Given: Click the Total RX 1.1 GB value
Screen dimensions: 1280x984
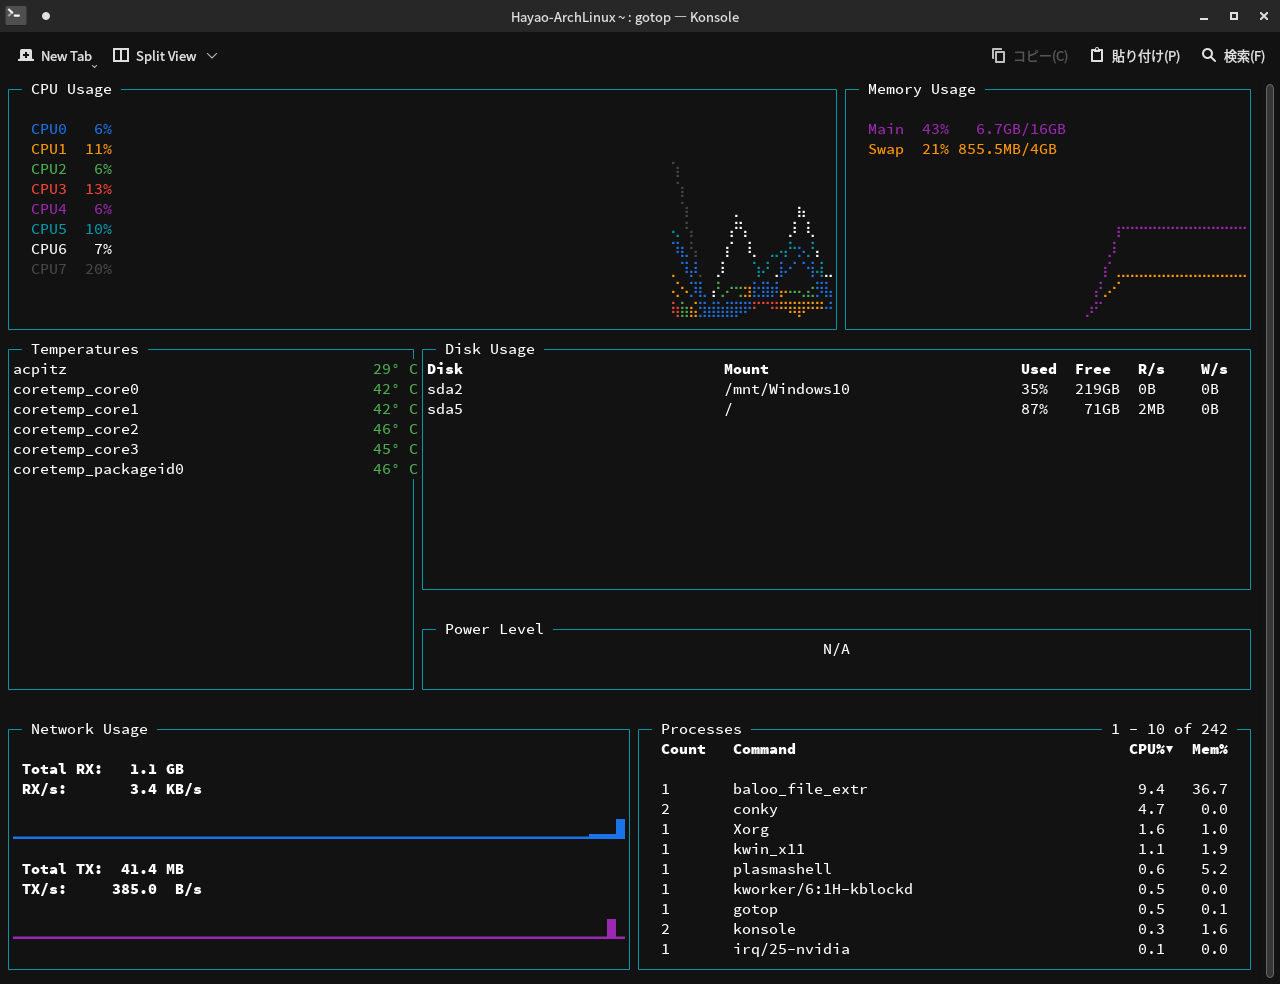Looking at the screenshot, I should [x=157, y=769].
